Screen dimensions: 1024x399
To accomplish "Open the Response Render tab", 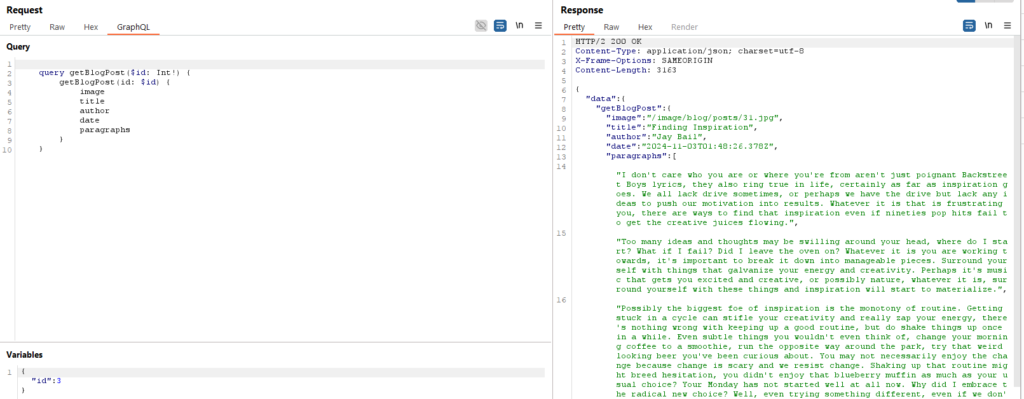I will pyautogui.click(x=684, y=27).
